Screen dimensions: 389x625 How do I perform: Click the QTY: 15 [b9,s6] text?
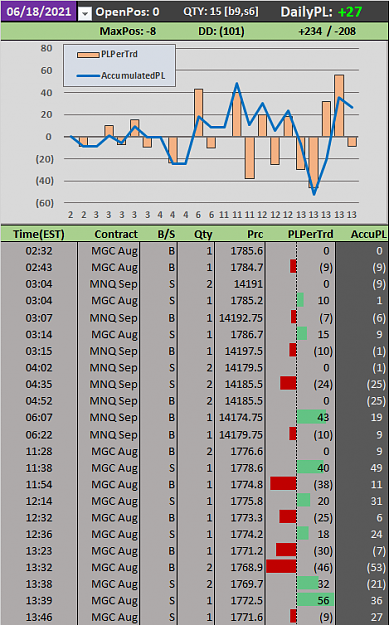221,12
